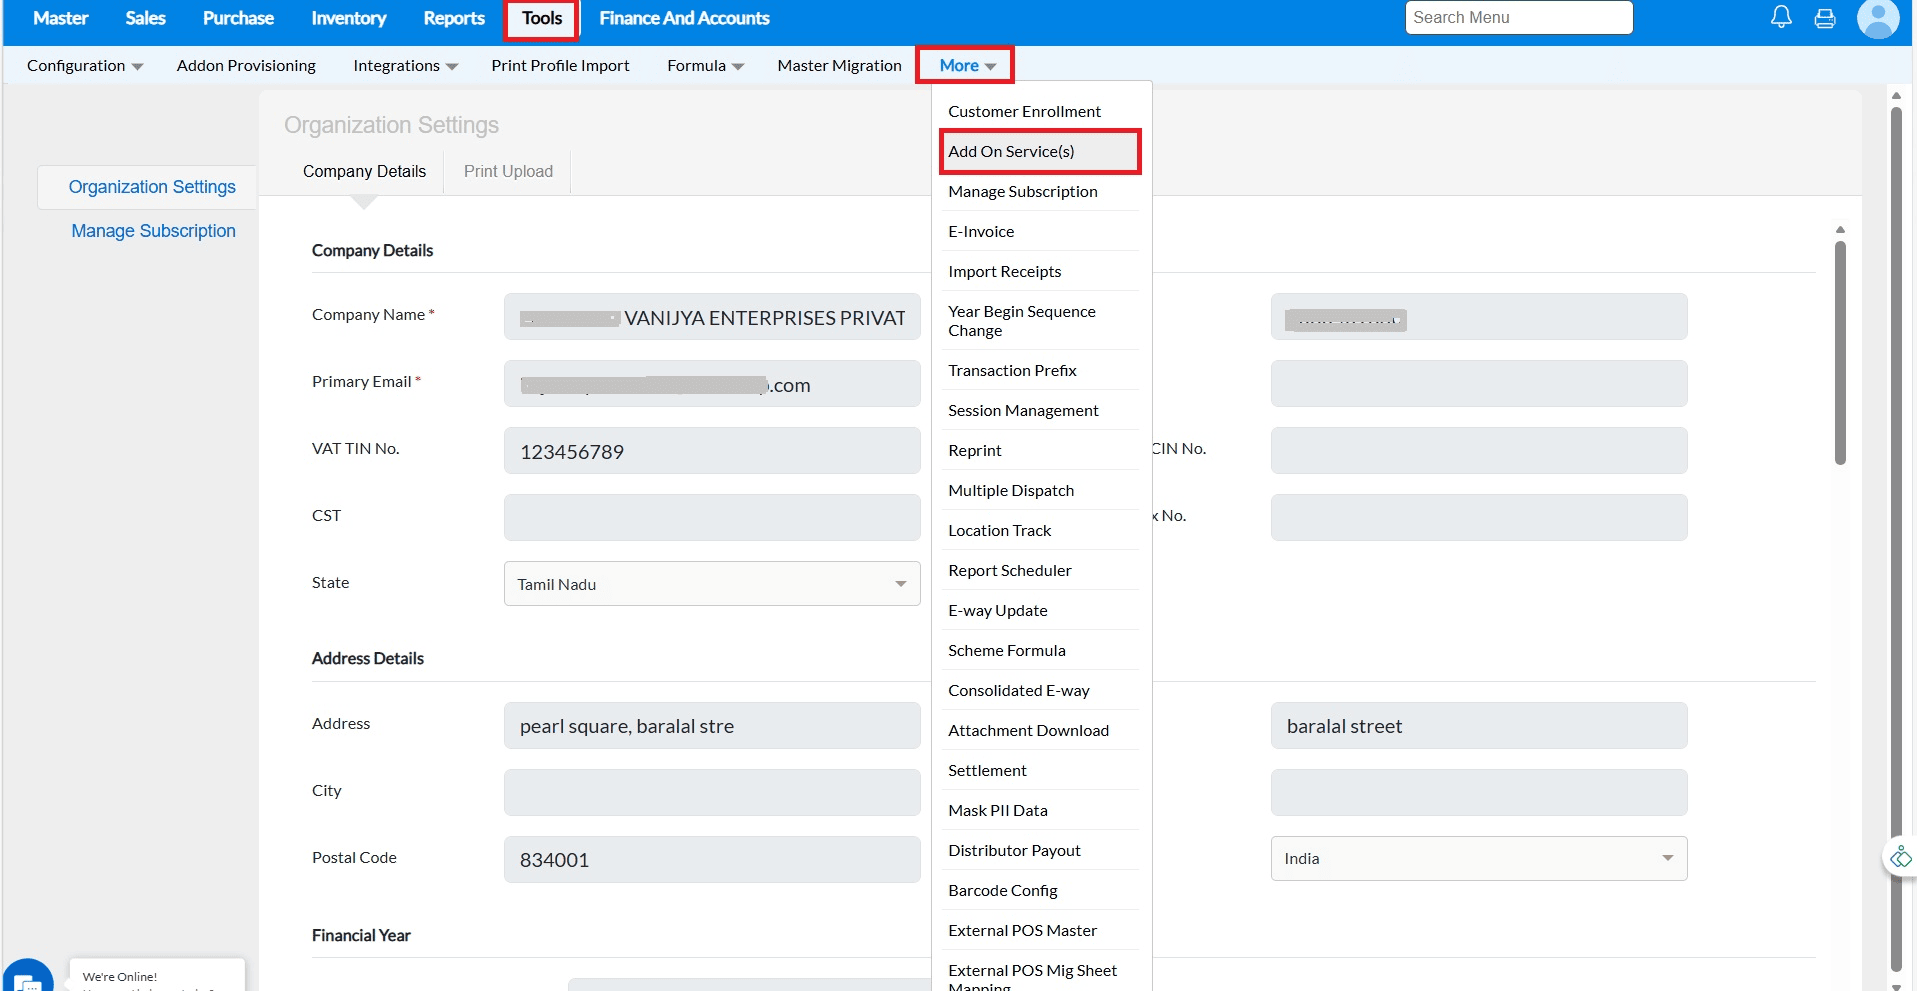Switch to the Print Upload tab
This screenshot has height=991, width=1917.
(x=508, y=172)
